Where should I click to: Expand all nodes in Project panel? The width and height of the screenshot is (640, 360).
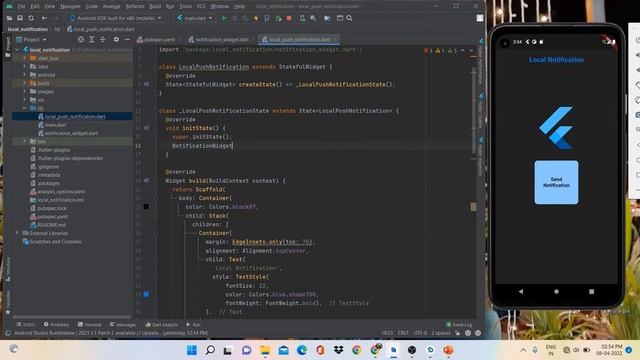click(x=91, y=39)
